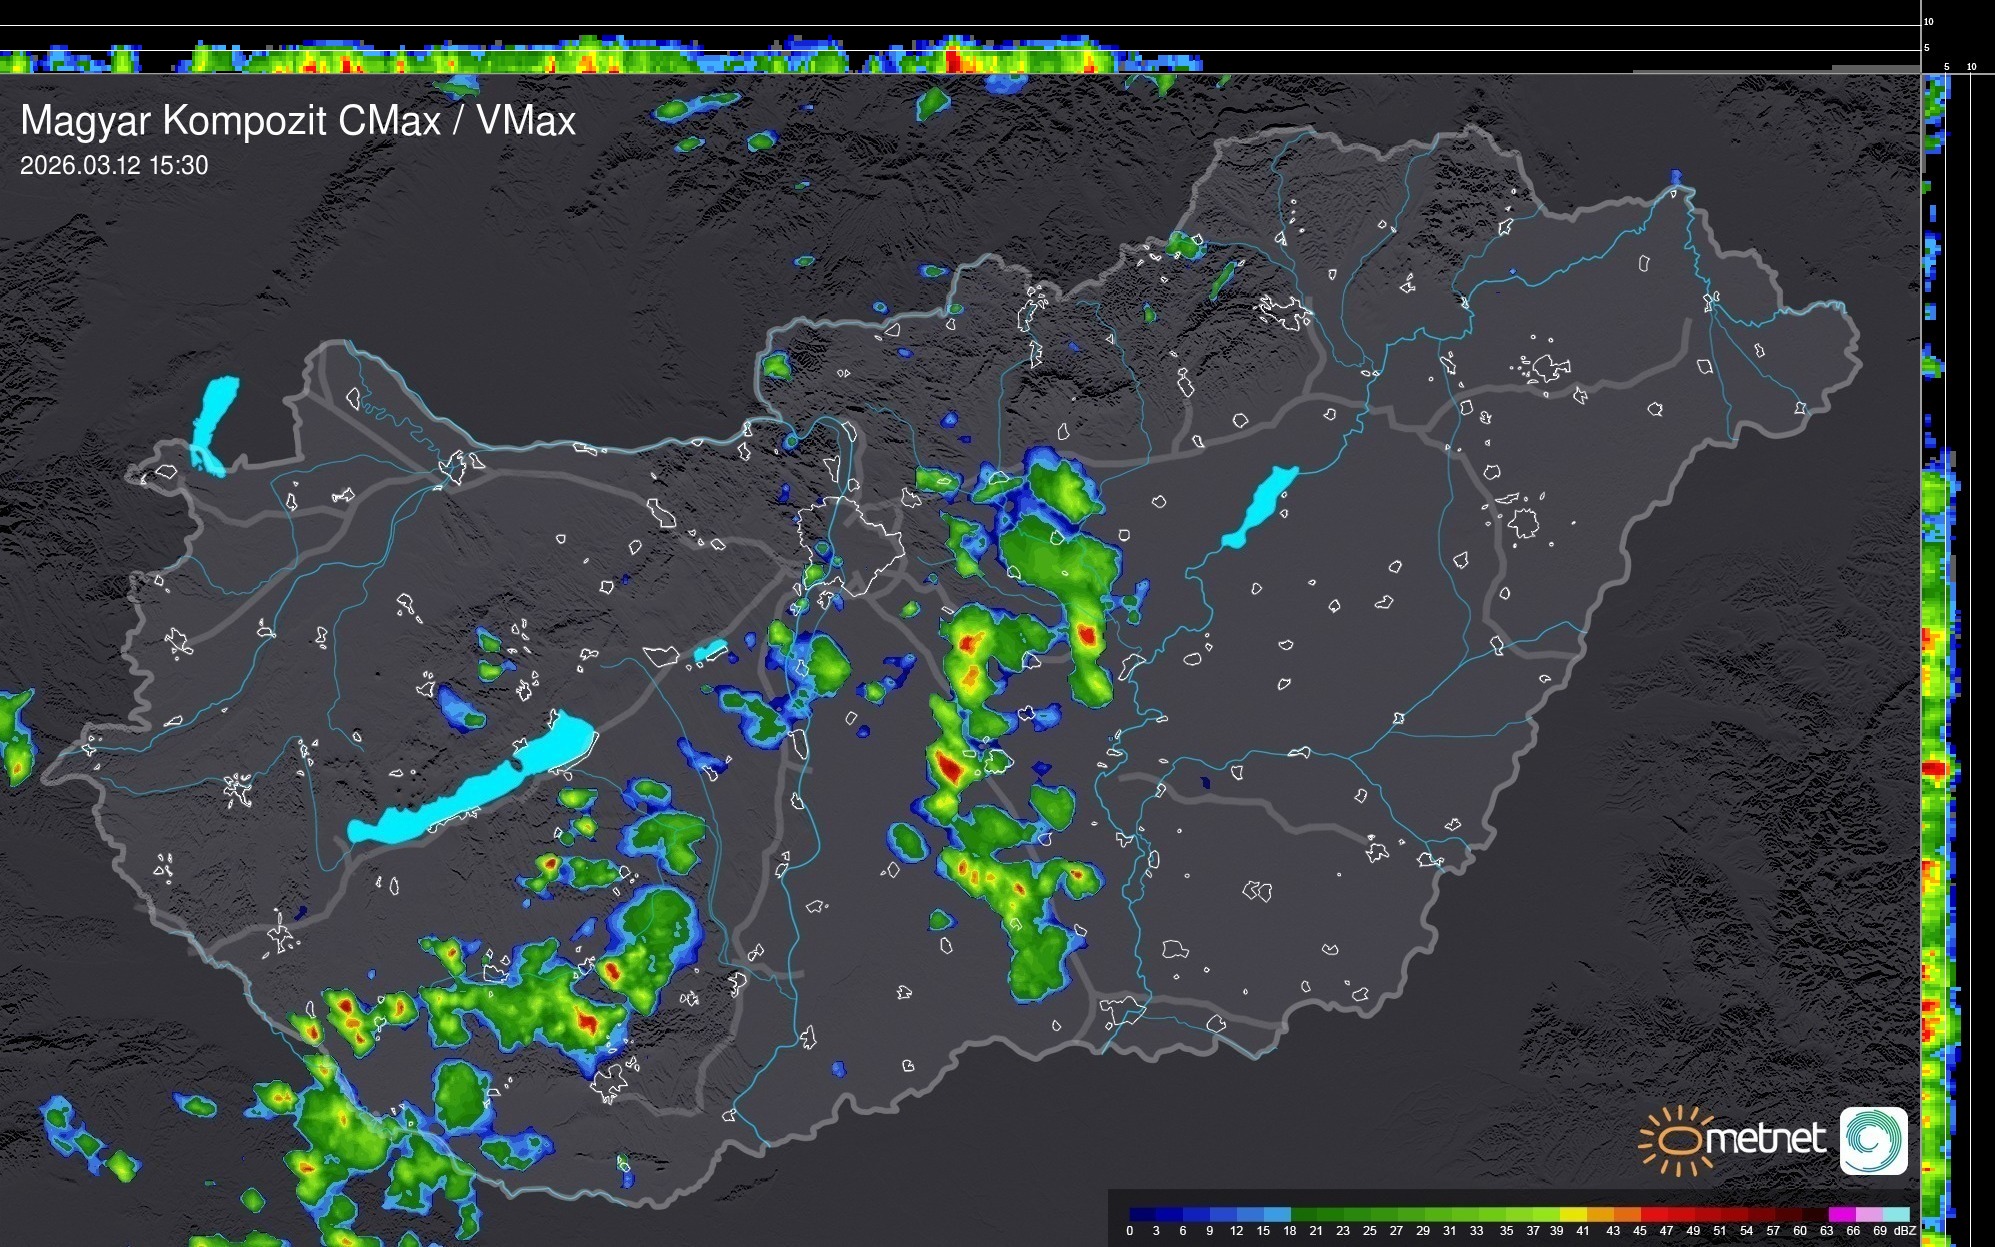Pick the orange 43 dBZ legend swatch

tap(1626, 1214)
